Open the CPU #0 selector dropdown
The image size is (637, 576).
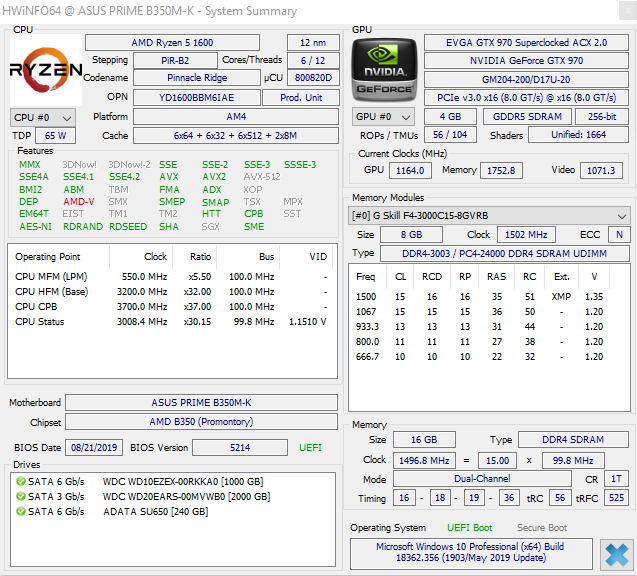43,118
